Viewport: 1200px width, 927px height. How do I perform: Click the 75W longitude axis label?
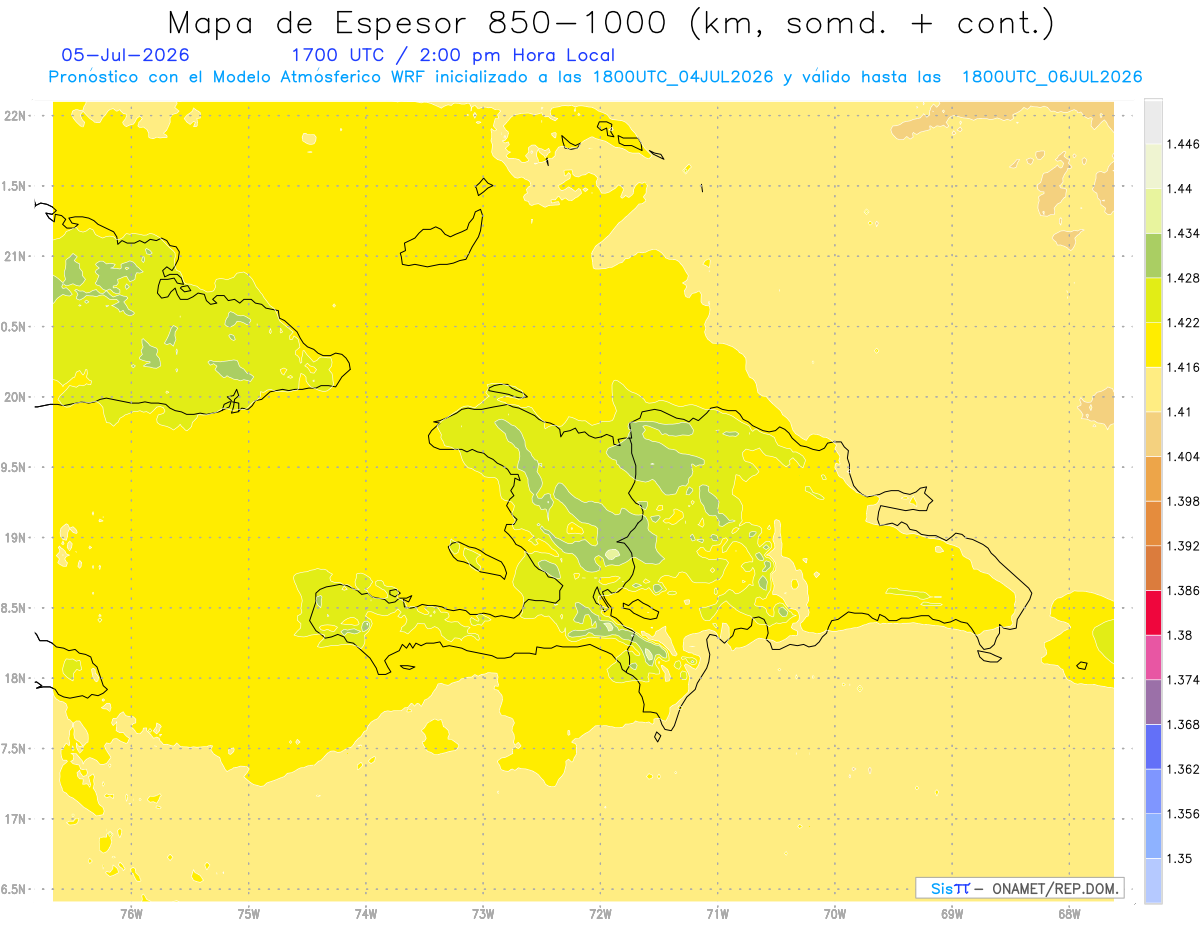coord(248,914)
